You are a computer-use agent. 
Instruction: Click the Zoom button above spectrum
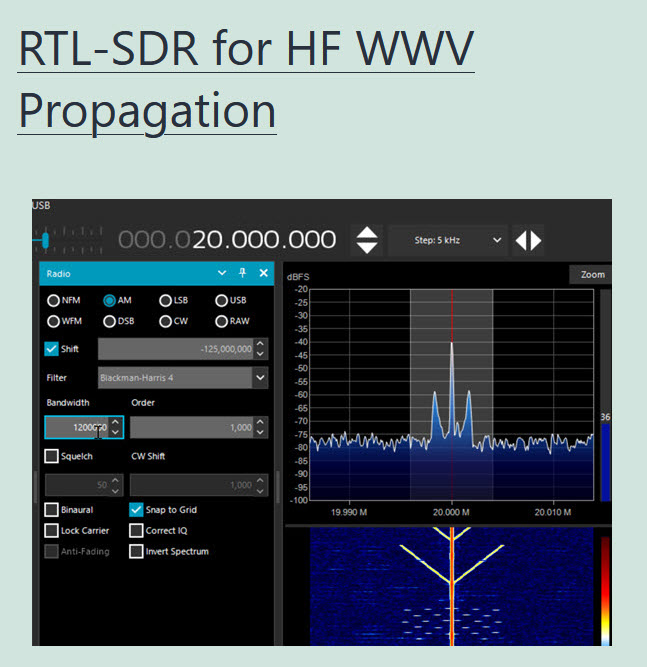point(592,274)
